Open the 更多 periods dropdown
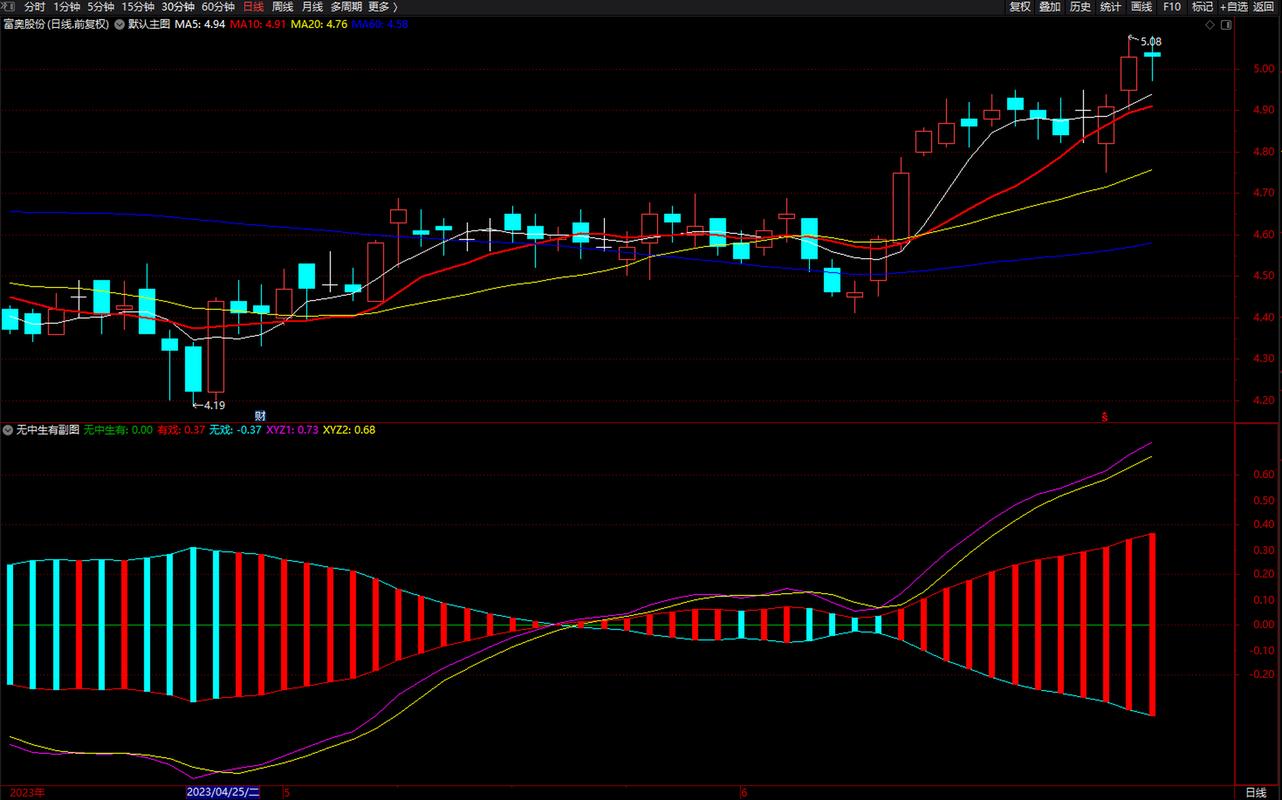 [383, 7]
